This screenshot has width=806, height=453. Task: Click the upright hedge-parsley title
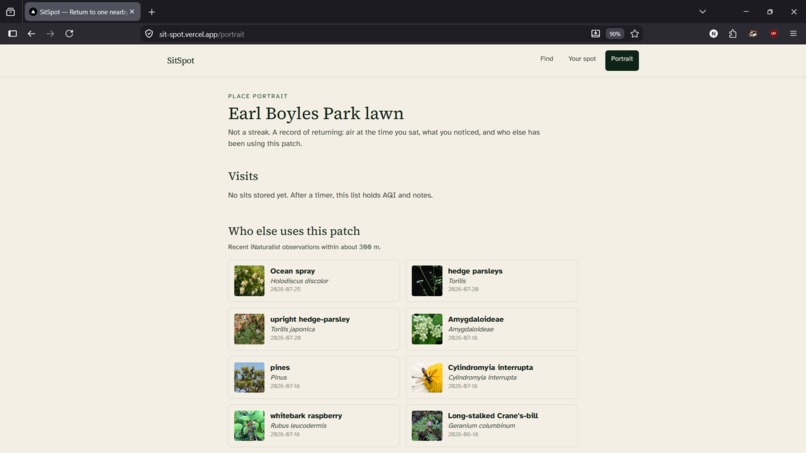pos(310,319)
